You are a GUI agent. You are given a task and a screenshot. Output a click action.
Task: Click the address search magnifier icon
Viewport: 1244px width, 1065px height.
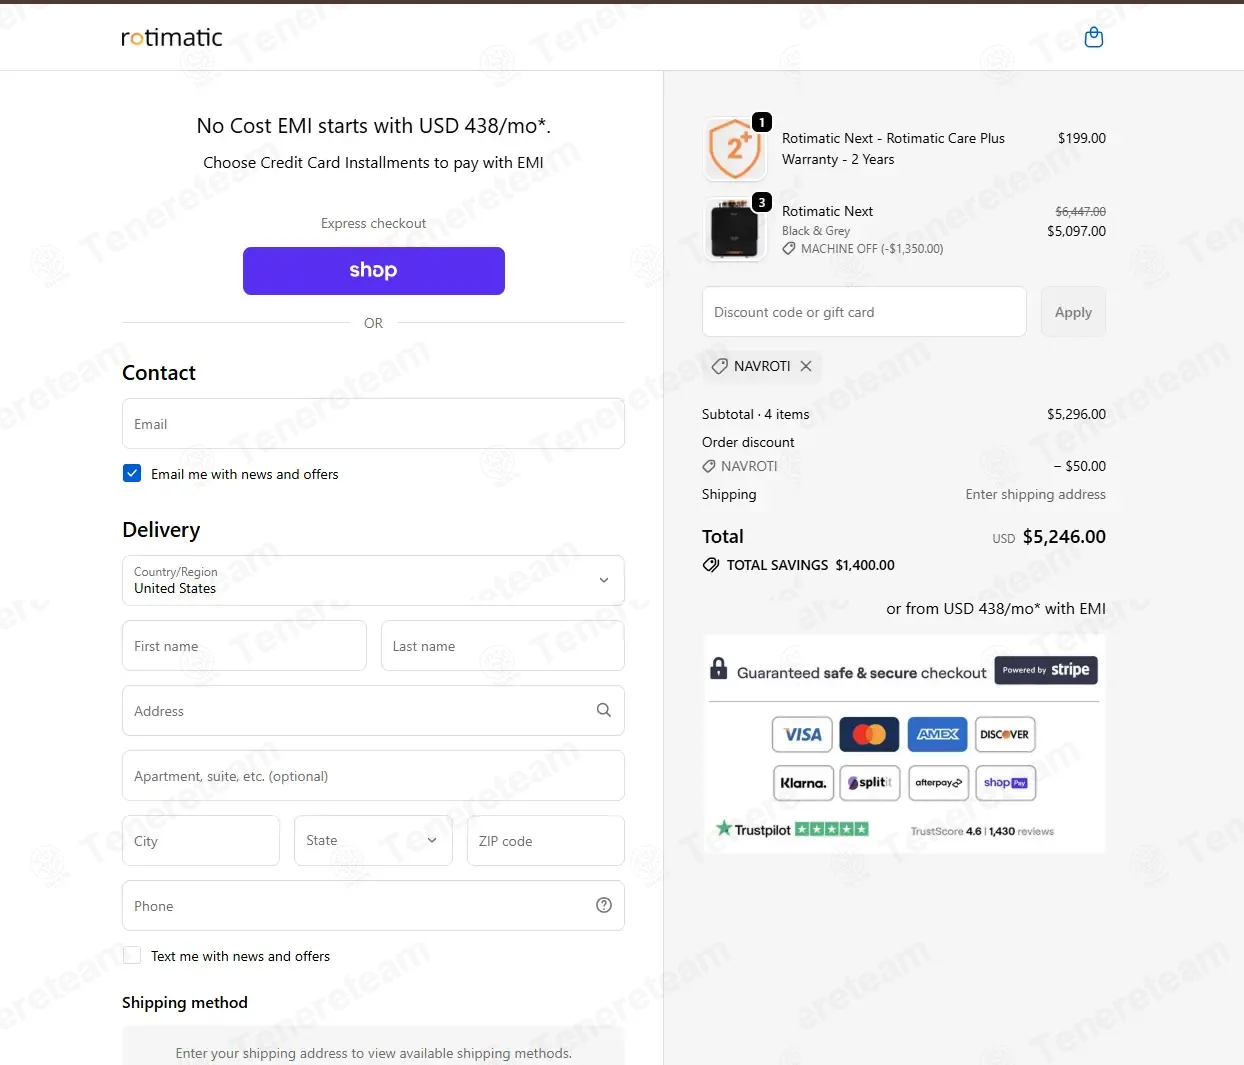pos(604,710)
